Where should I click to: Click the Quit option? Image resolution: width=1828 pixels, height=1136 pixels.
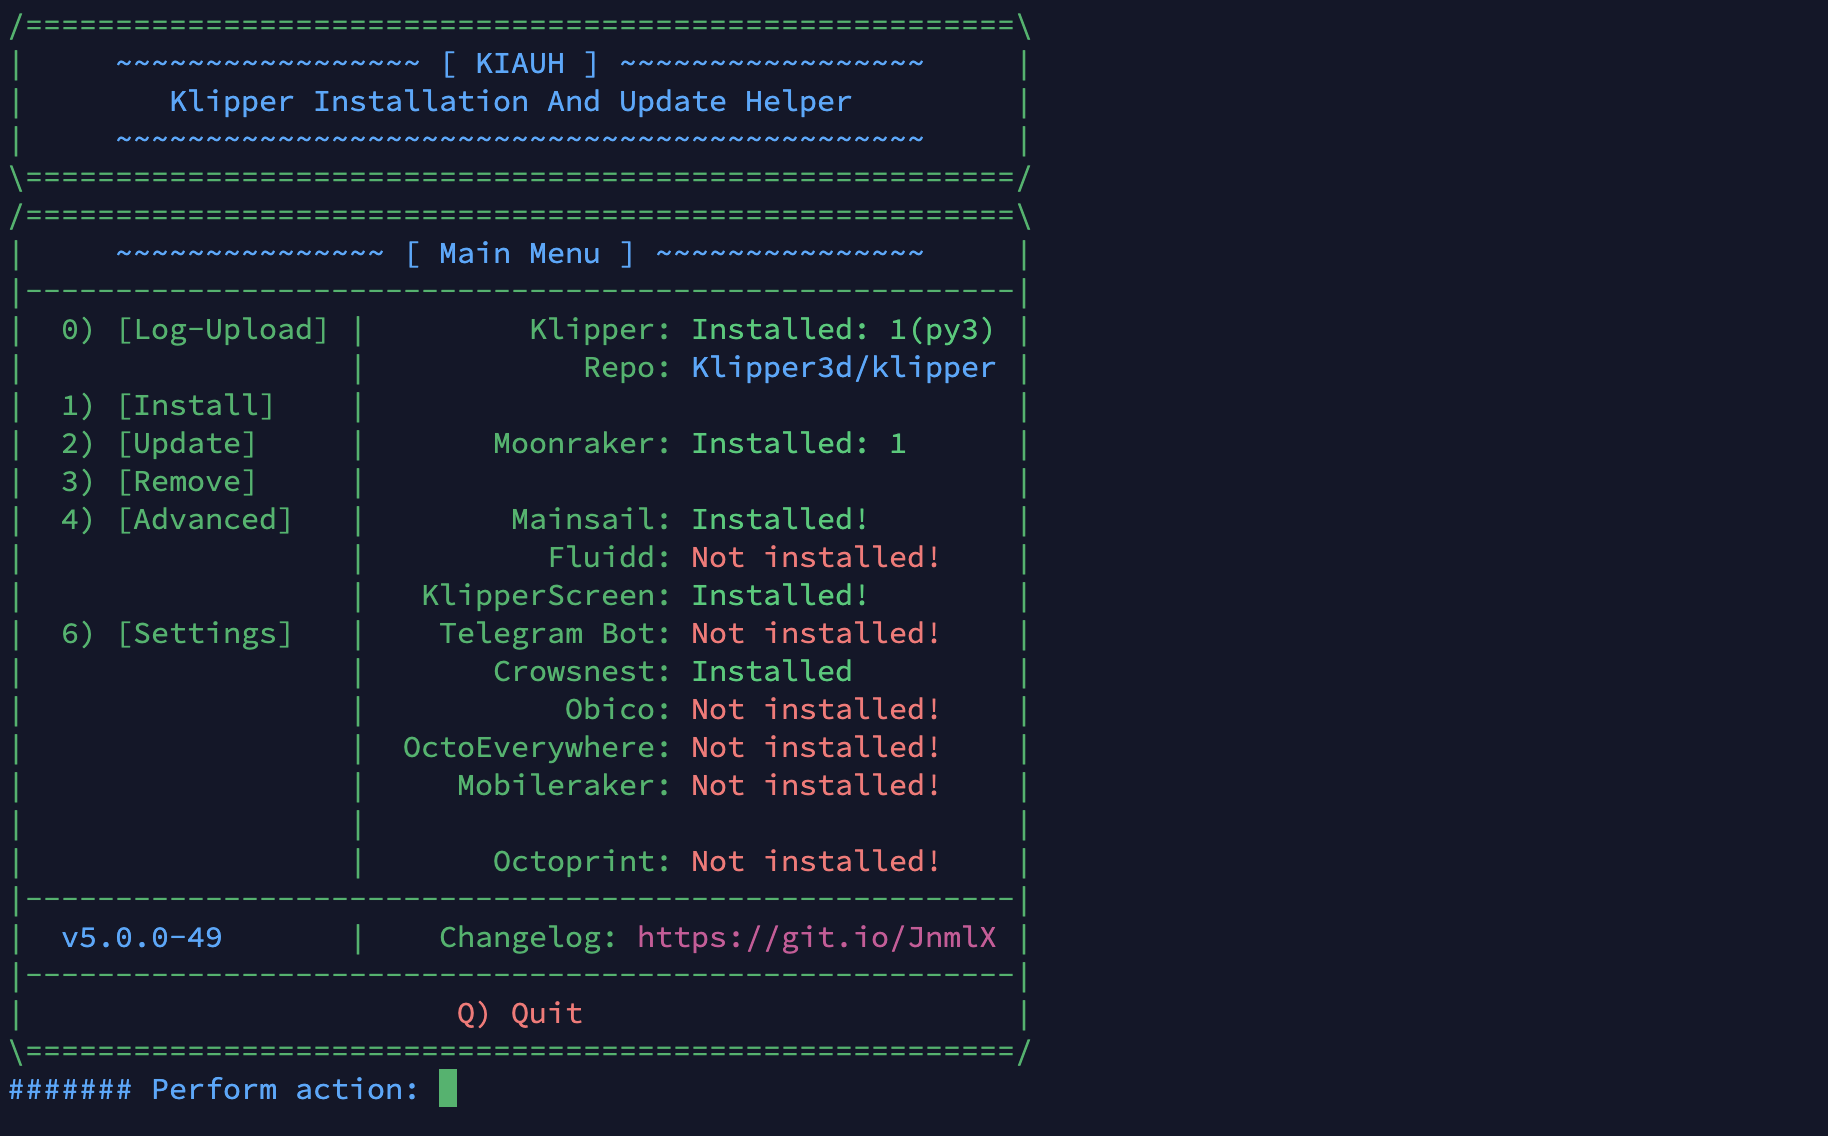[519, 1014]
